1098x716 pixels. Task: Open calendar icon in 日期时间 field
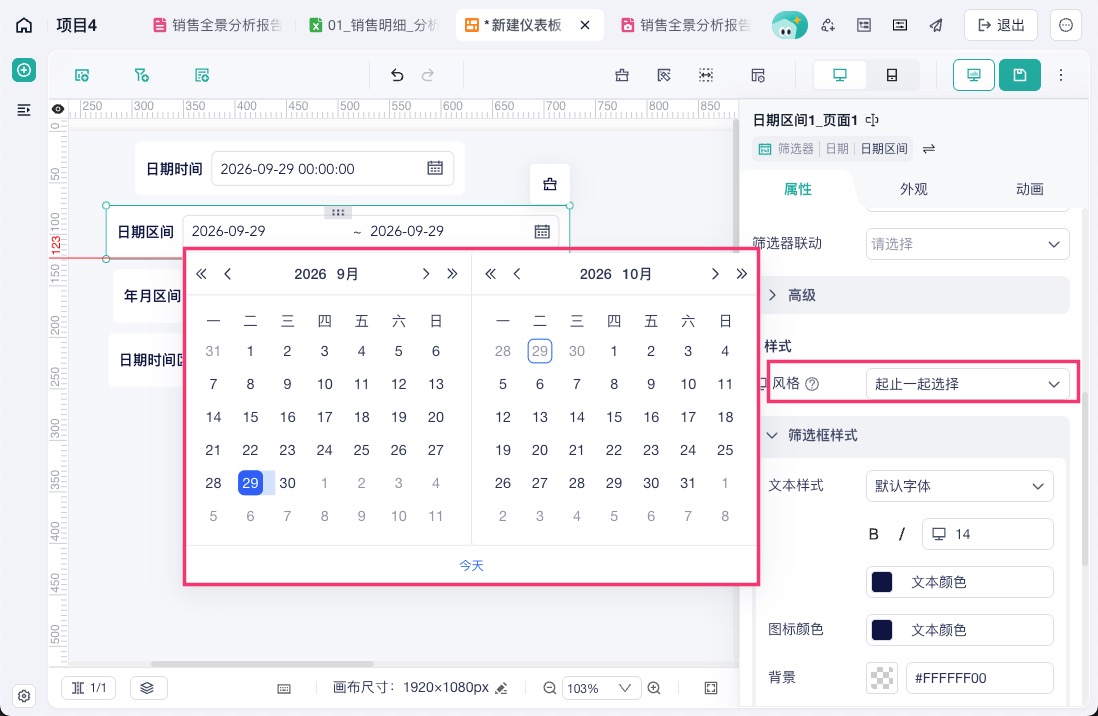(x=435, y=168)
